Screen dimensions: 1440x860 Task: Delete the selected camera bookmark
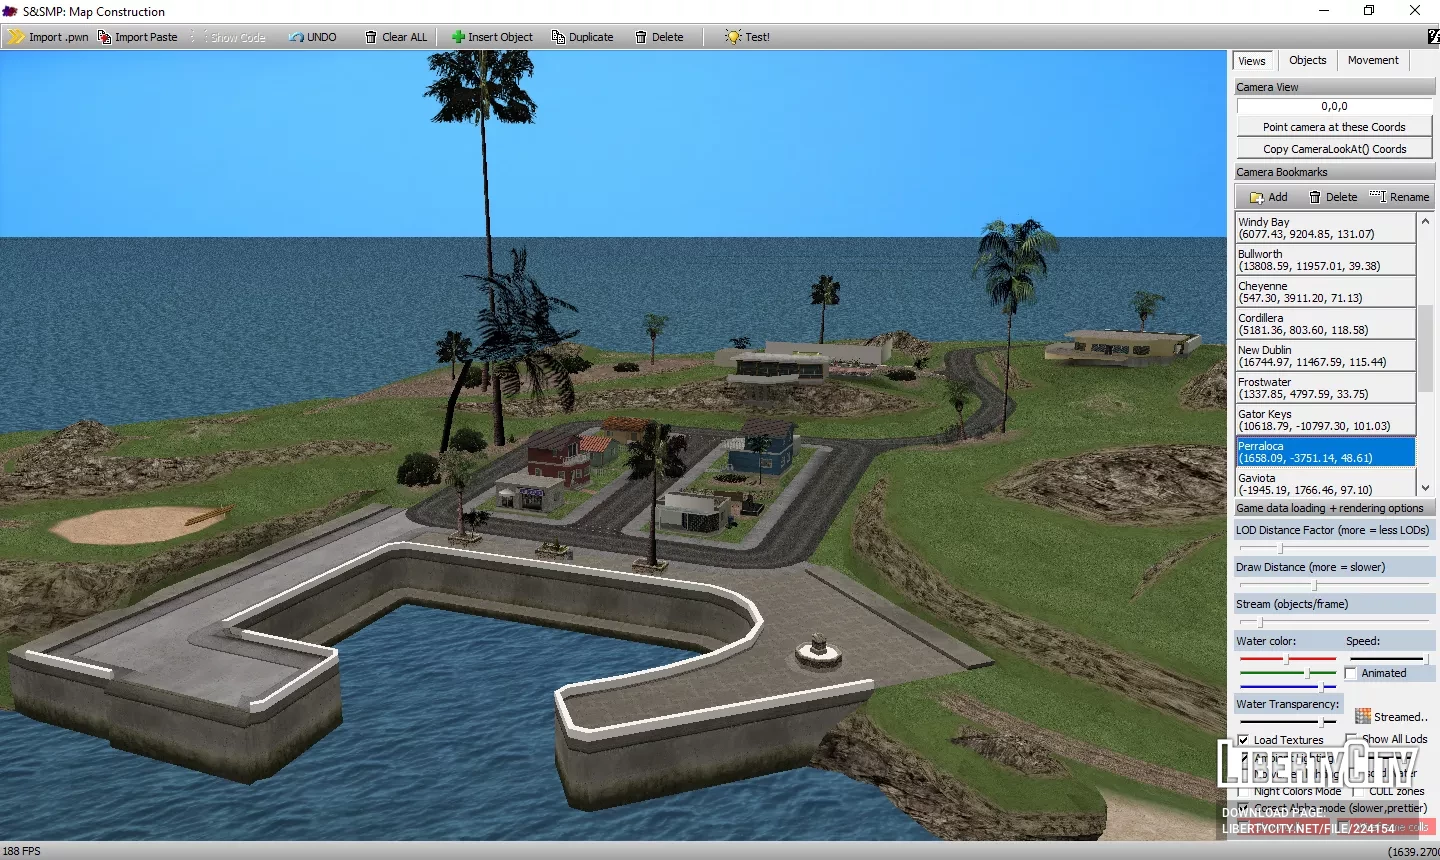click(1333, 197)
